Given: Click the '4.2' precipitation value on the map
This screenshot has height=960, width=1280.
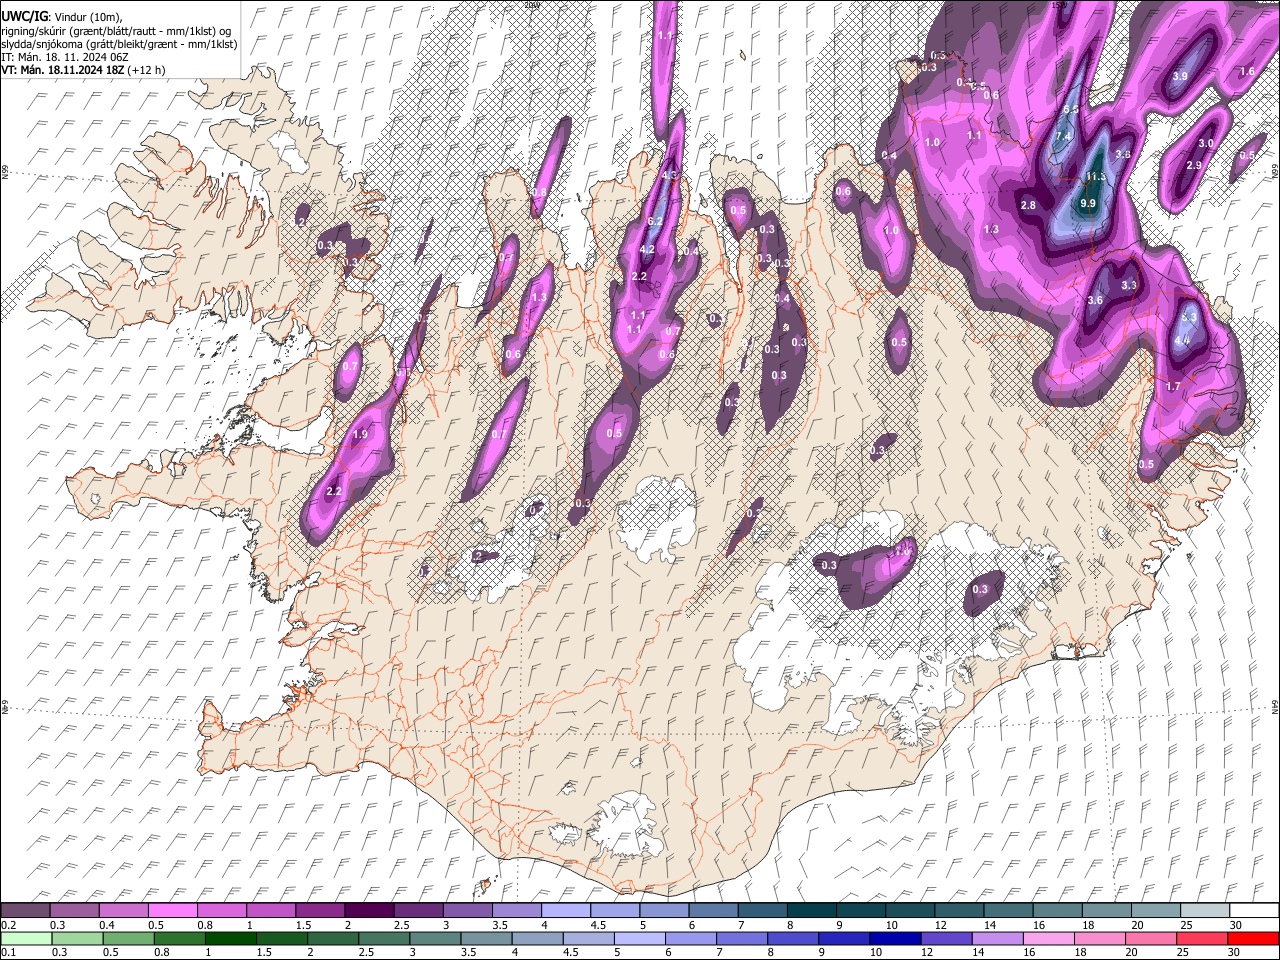Looking at the screenshot, I should 647,250.
